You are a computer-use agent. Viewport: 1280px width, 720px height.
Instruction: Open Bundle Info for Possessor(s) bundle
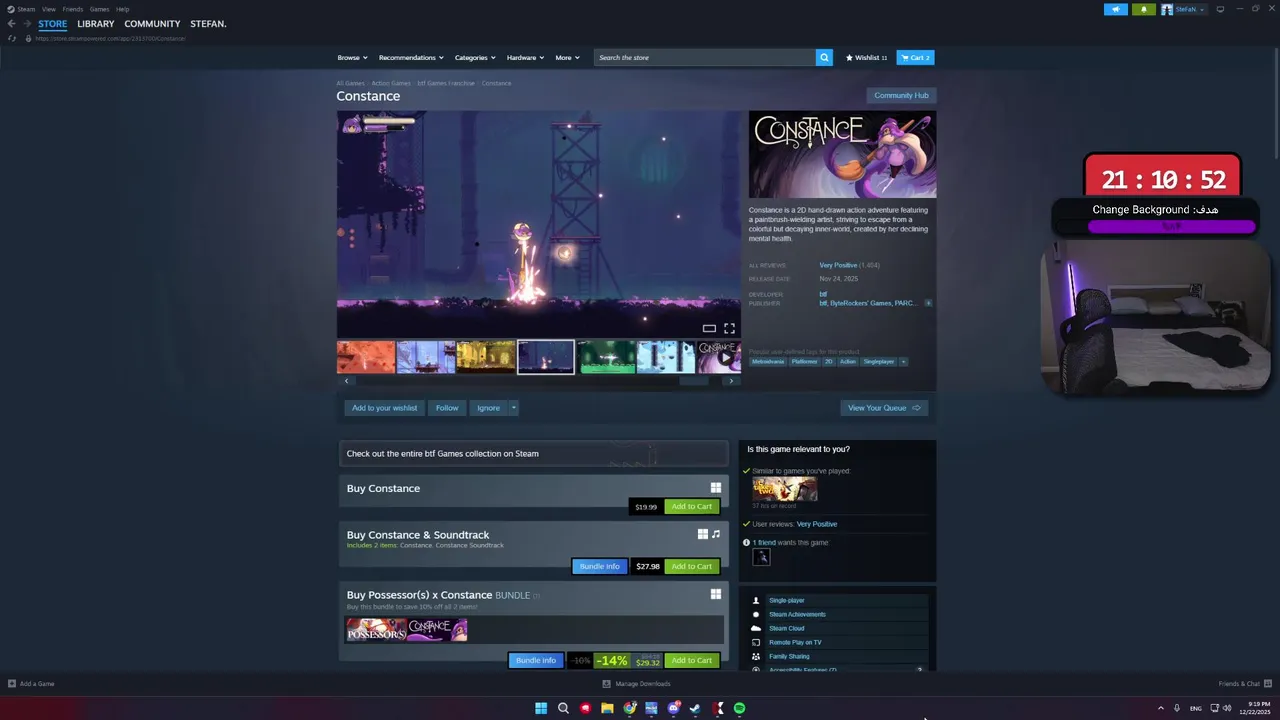(536, 660)
